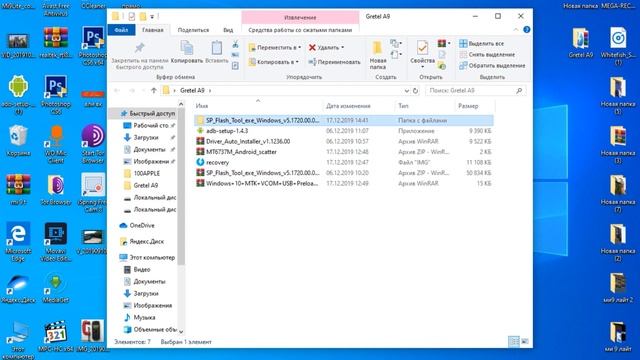Switch to the View ribbon tab
The width and height of the screenshot is (640, 360).
coord(228,30)
